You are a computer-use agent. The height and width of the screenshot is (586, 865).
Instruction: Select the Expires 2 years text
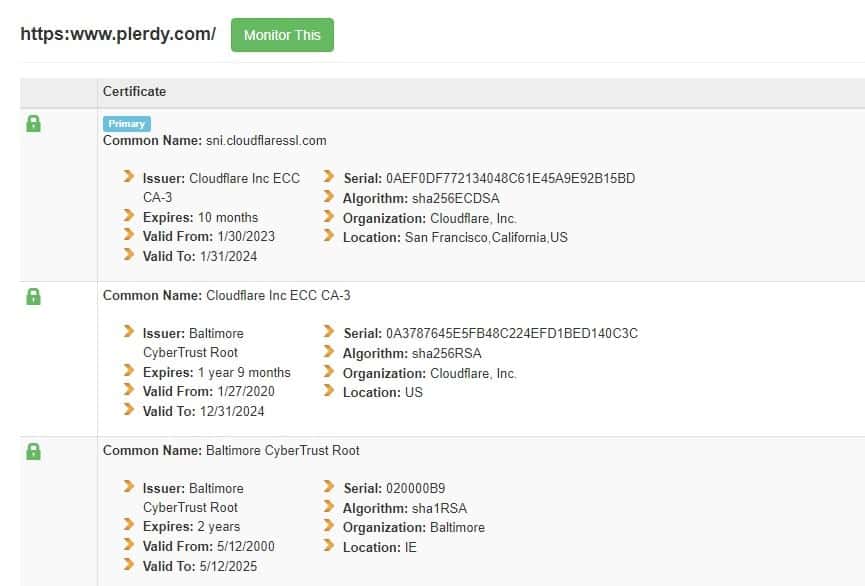click(x=191, y=526)
